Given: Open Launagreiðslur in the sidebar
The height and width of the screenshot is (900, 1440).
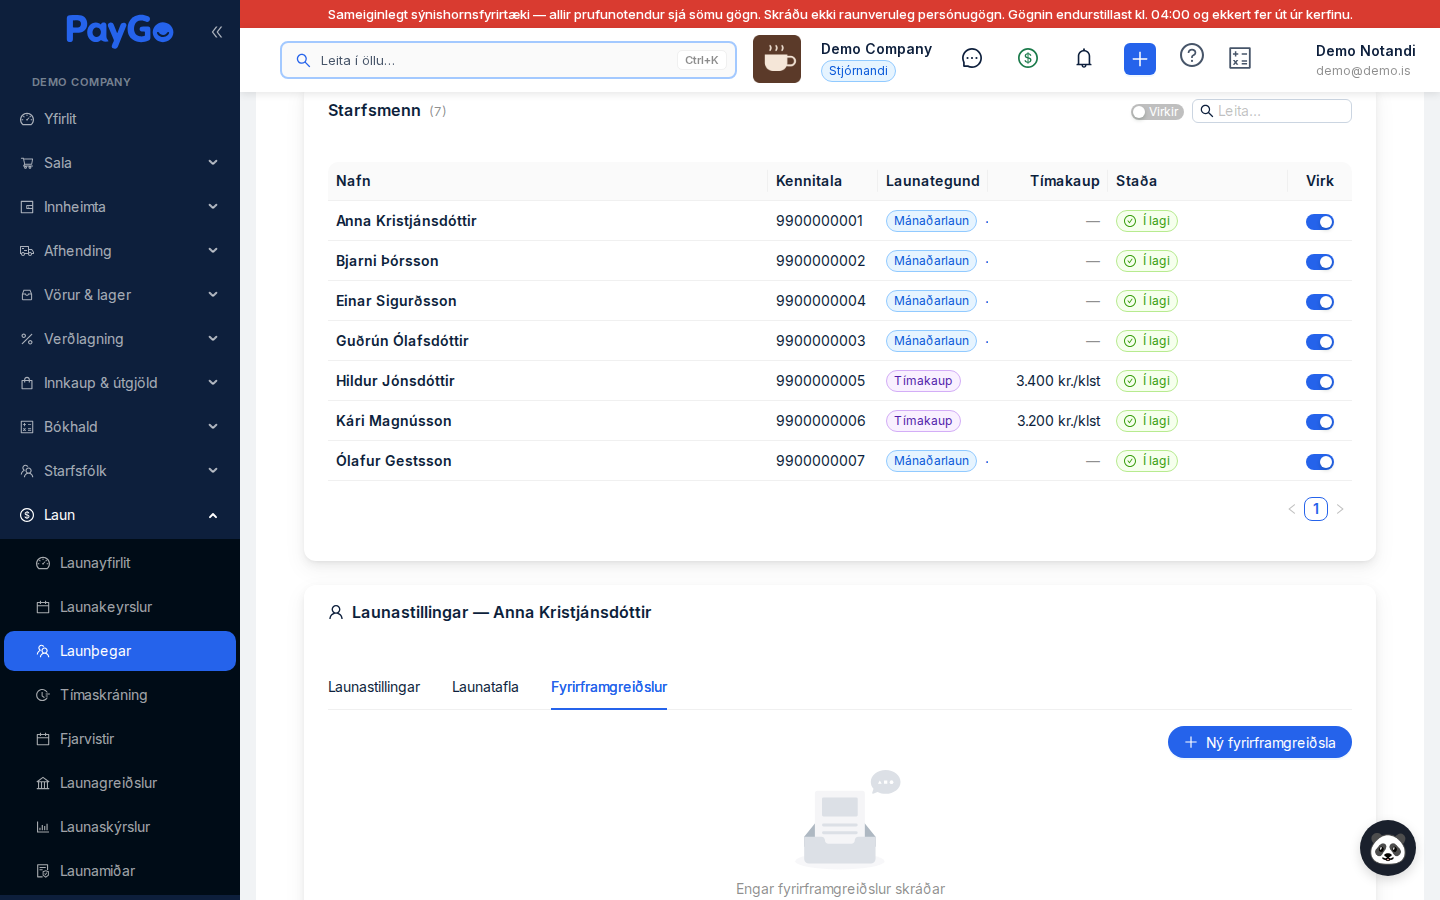Looking at the screenshot, I should pos(120,783).
